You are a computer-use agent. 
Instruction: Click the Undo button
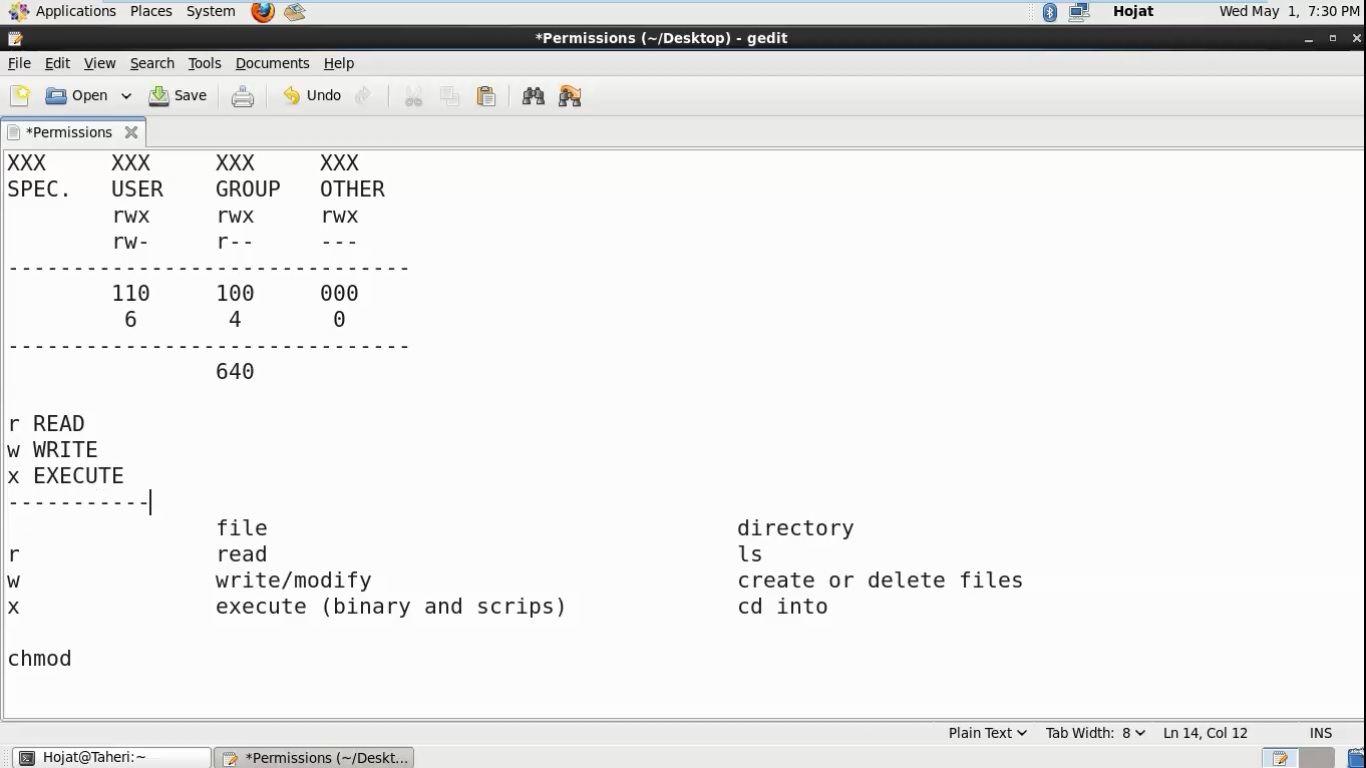pos(312,96)
